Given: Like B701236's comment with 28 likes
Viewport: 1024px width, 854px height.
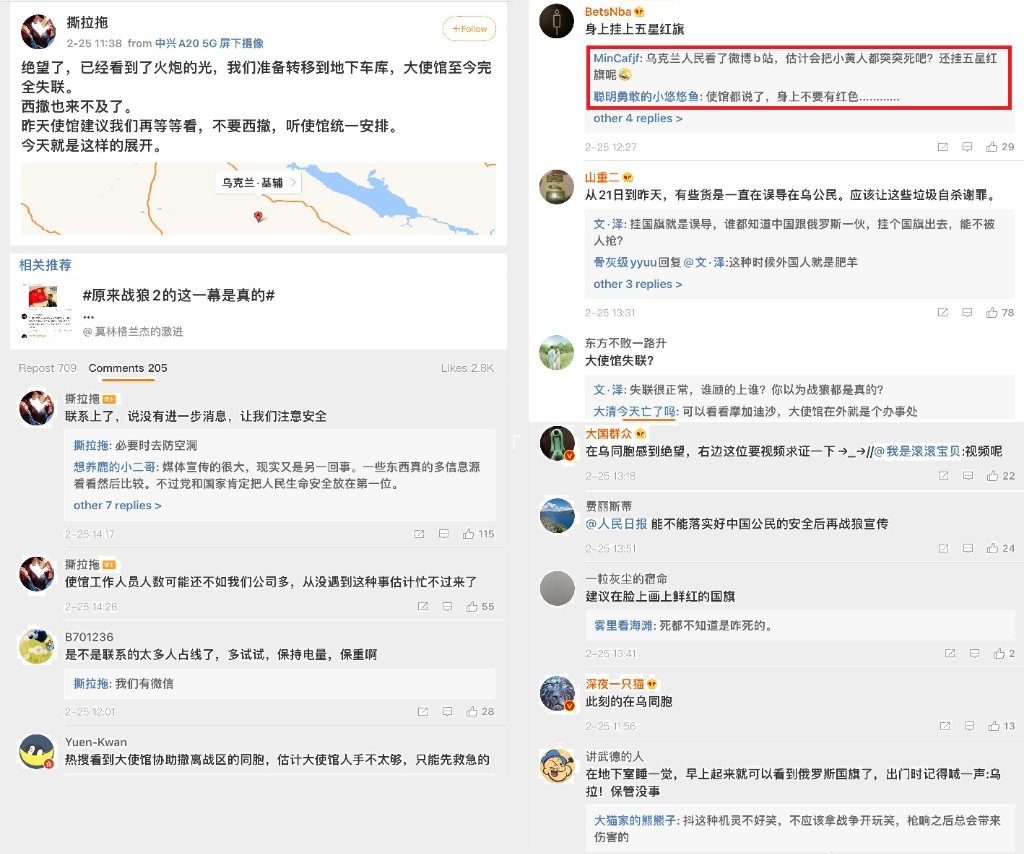Looking at the screenshot, I should pos(480,712).
